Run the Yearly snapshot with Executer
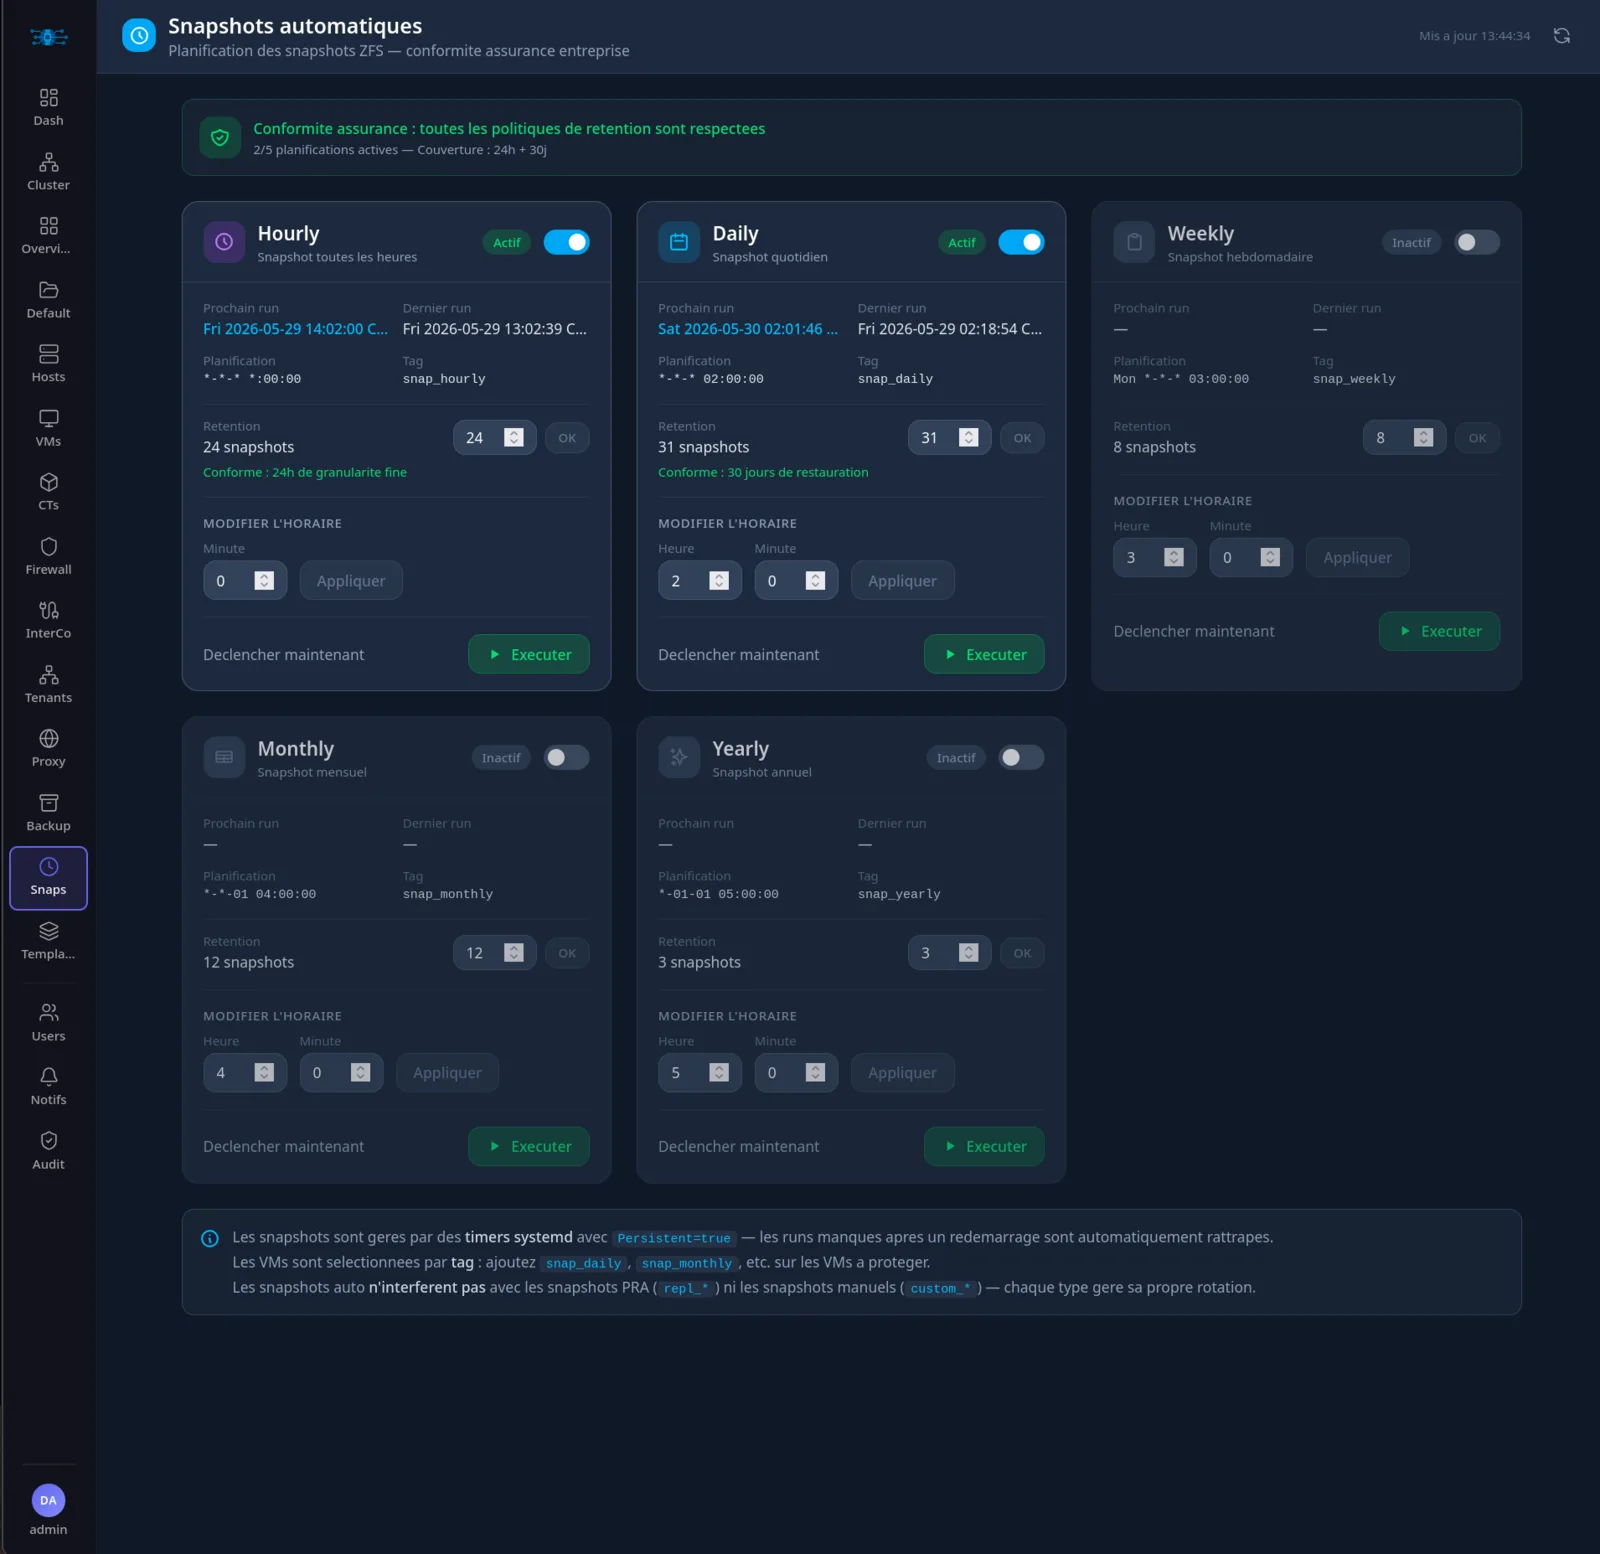This screenshot has width=1600, height=1554. pyautogui.click(x=984, y=1146)
